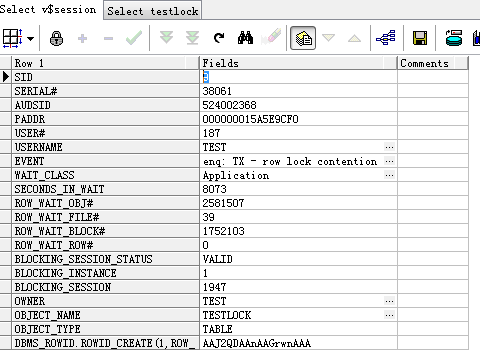Toggle the edit data lock icon

pyautogui.click(x=56, y=38)
